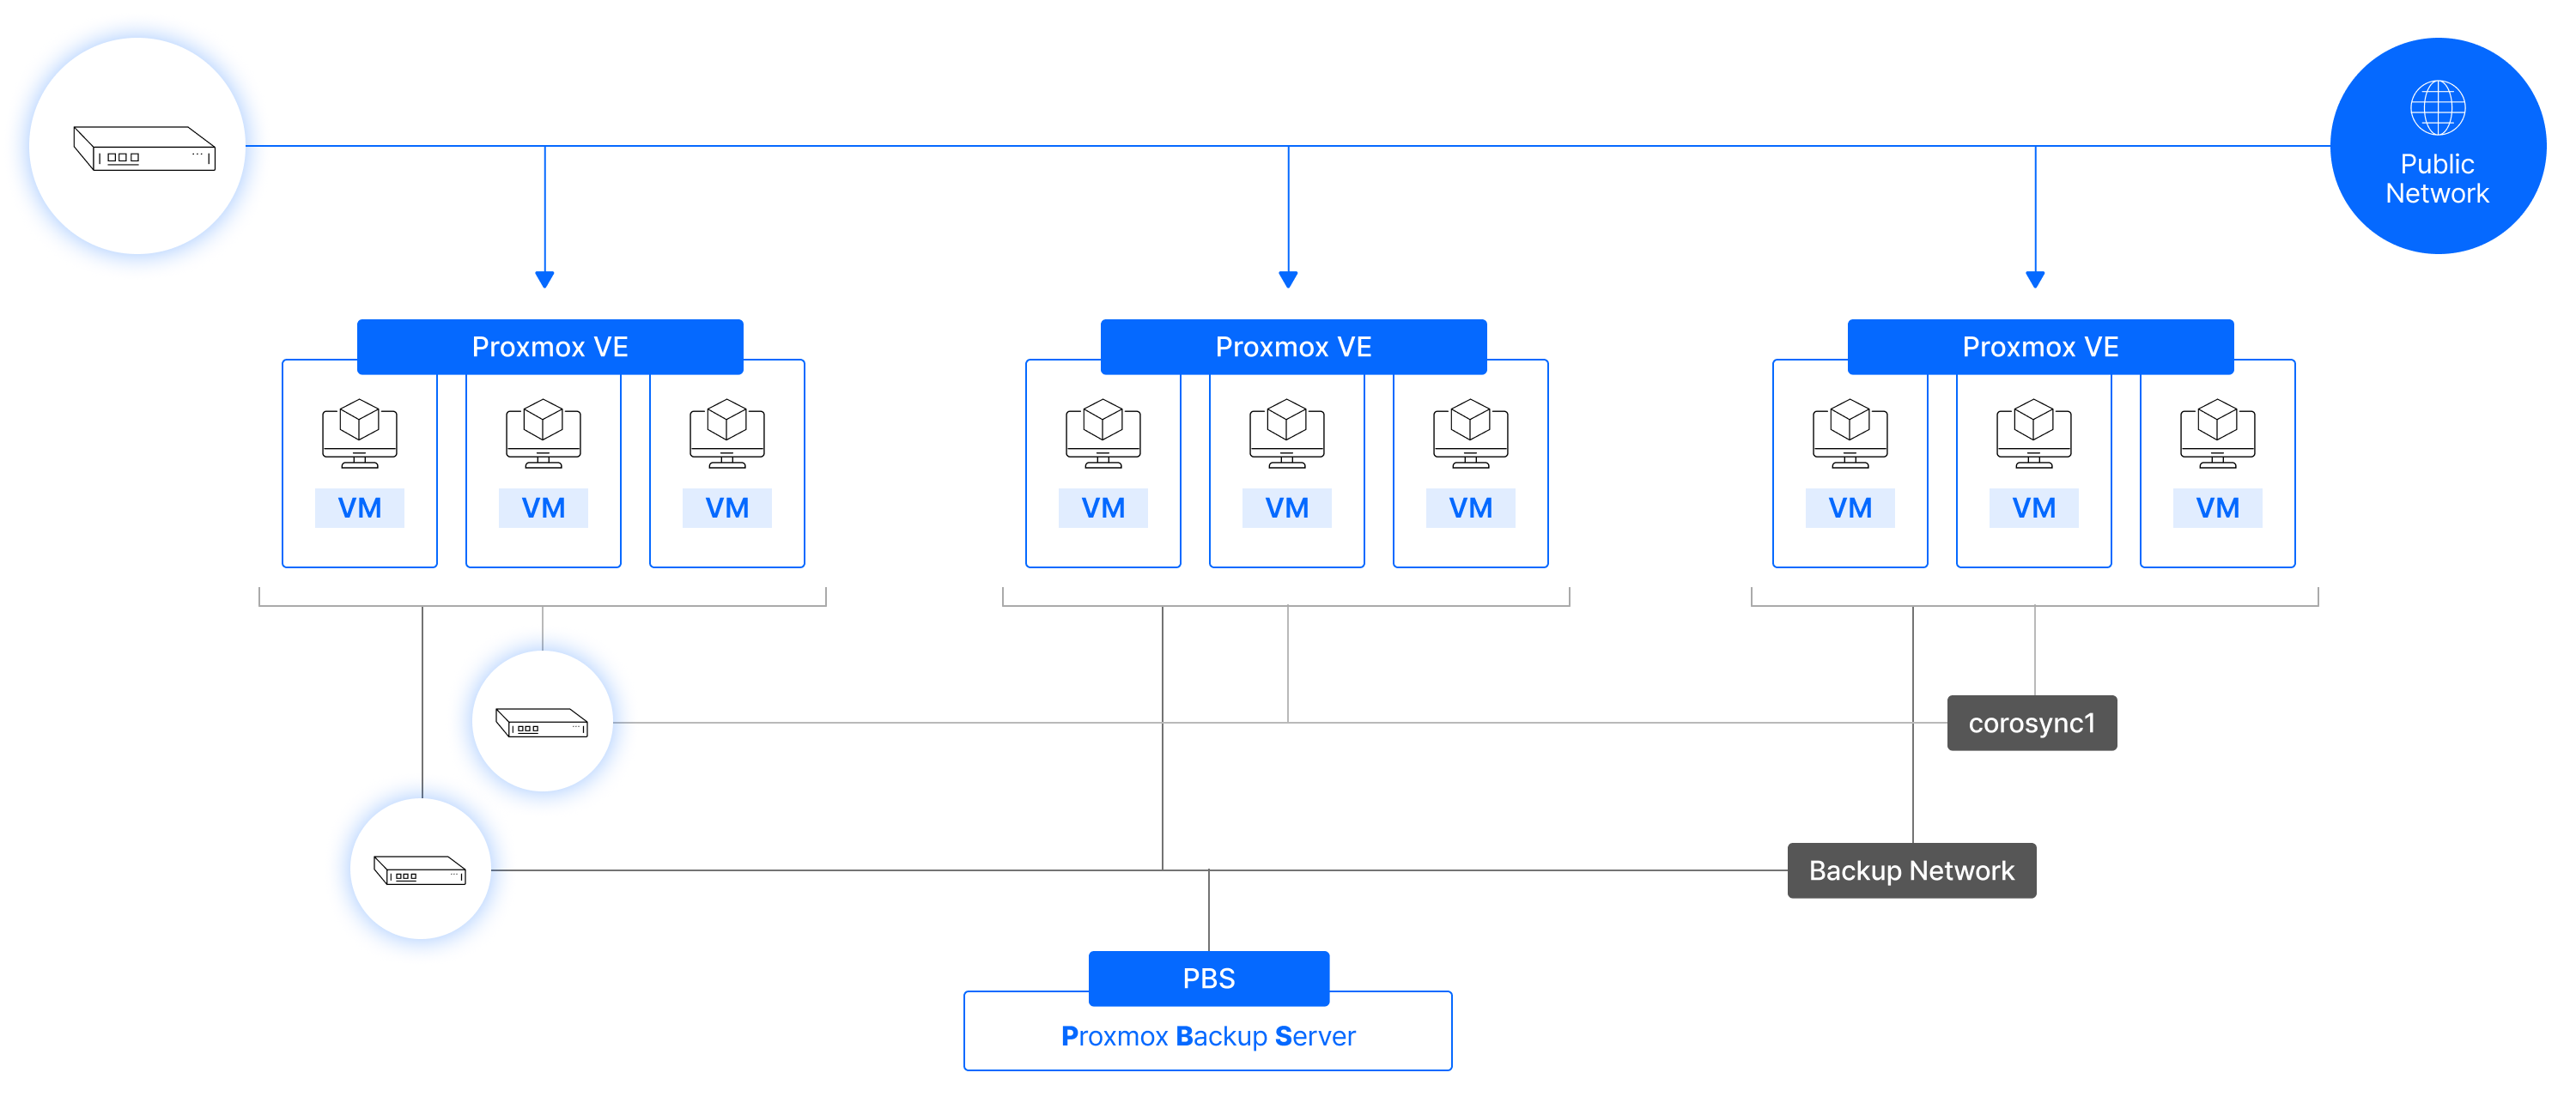Select middle VM monitor icon in right Proxmox node
2576x1109 pixels.
pos(2034,434)
